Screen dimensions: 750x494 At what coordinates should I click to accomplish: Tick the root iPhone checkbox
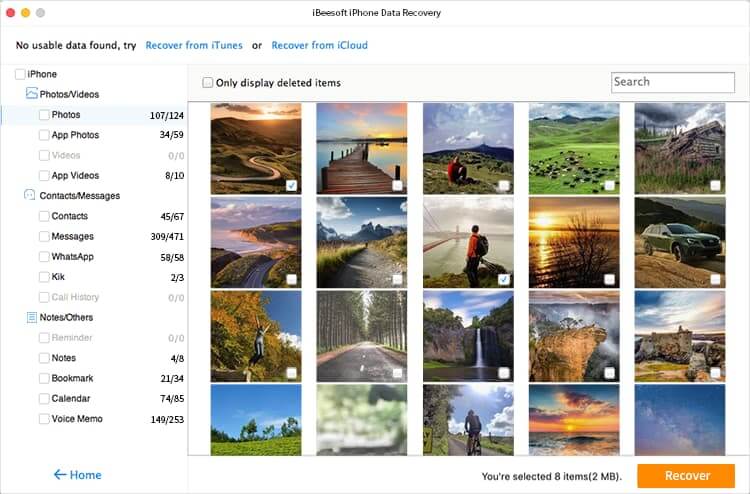tap(20, 74)
